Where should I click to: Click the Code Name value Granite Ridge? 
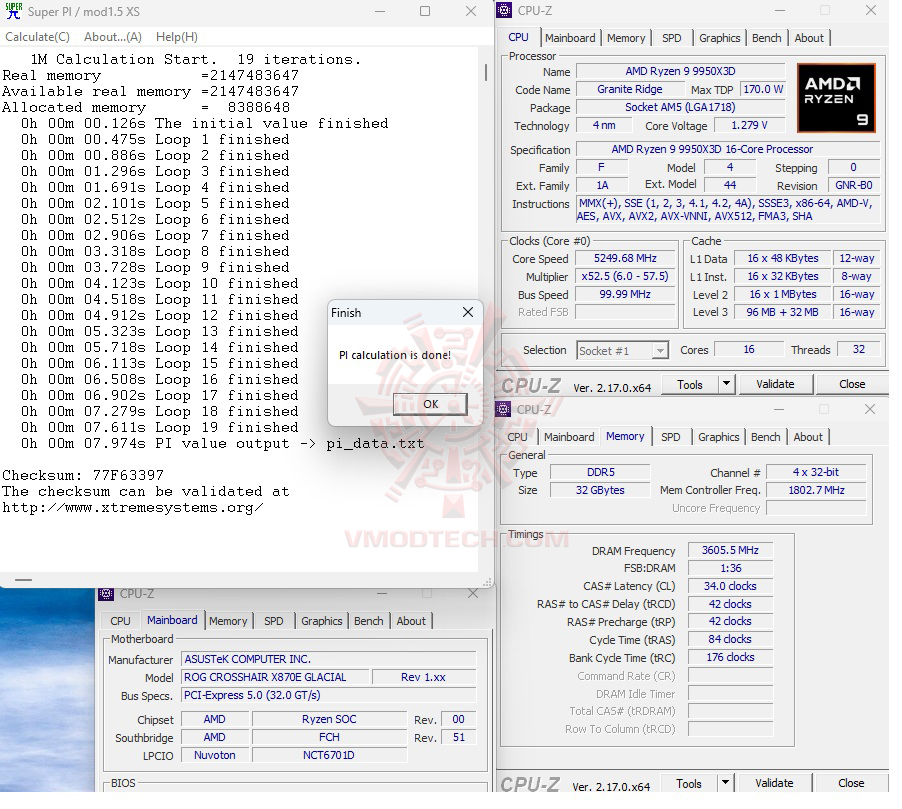[x=630, y=89]
